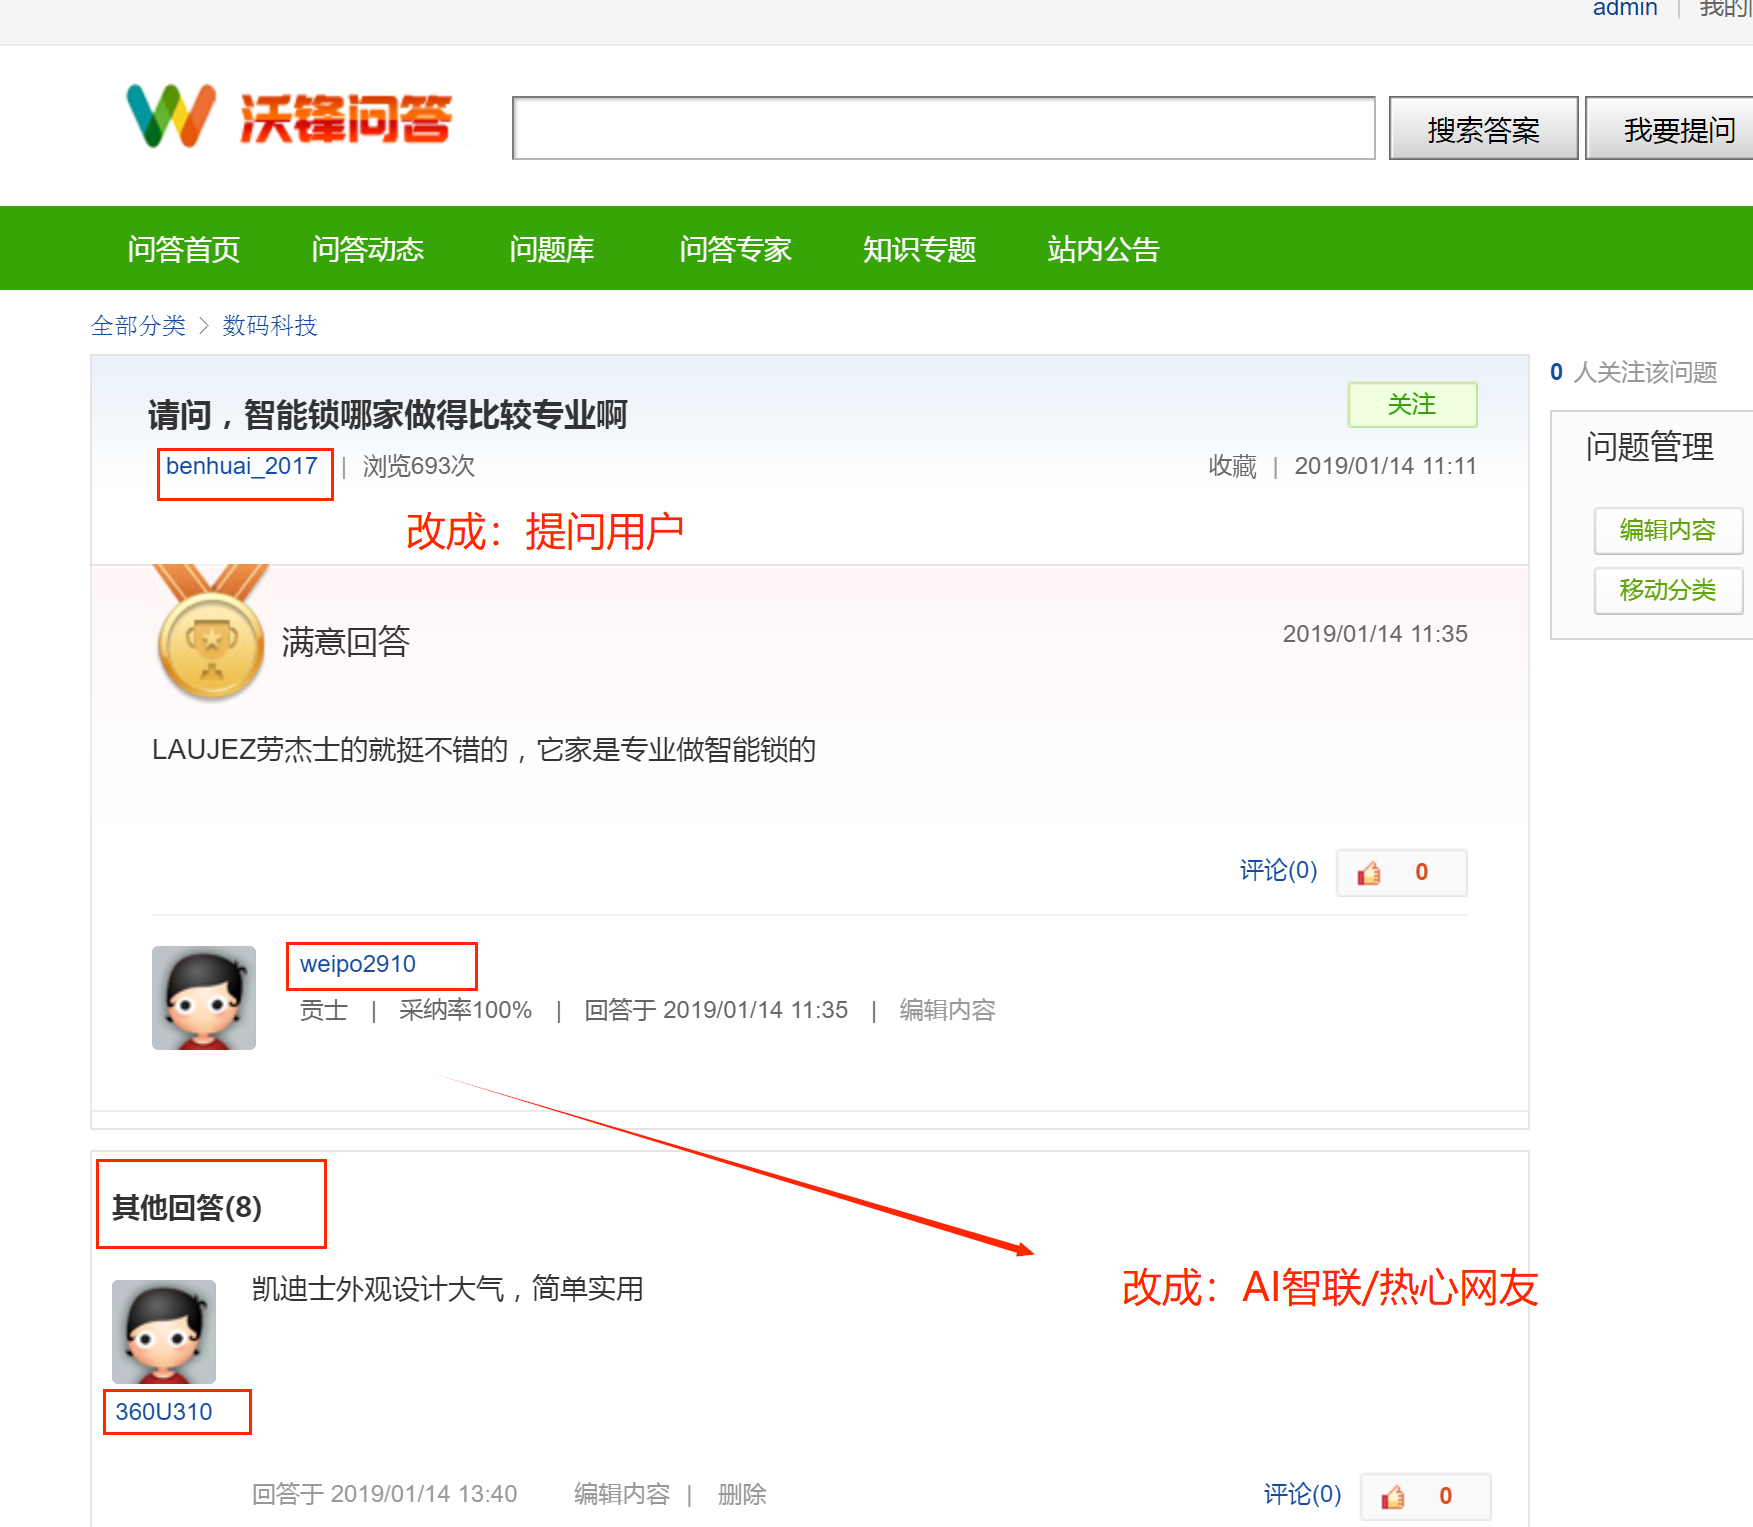Image resolution: width=1753 pixels, height=1527 pixels.
Task: Click the 数码科技 breadcrumb link
Action: tap(270, 326)
